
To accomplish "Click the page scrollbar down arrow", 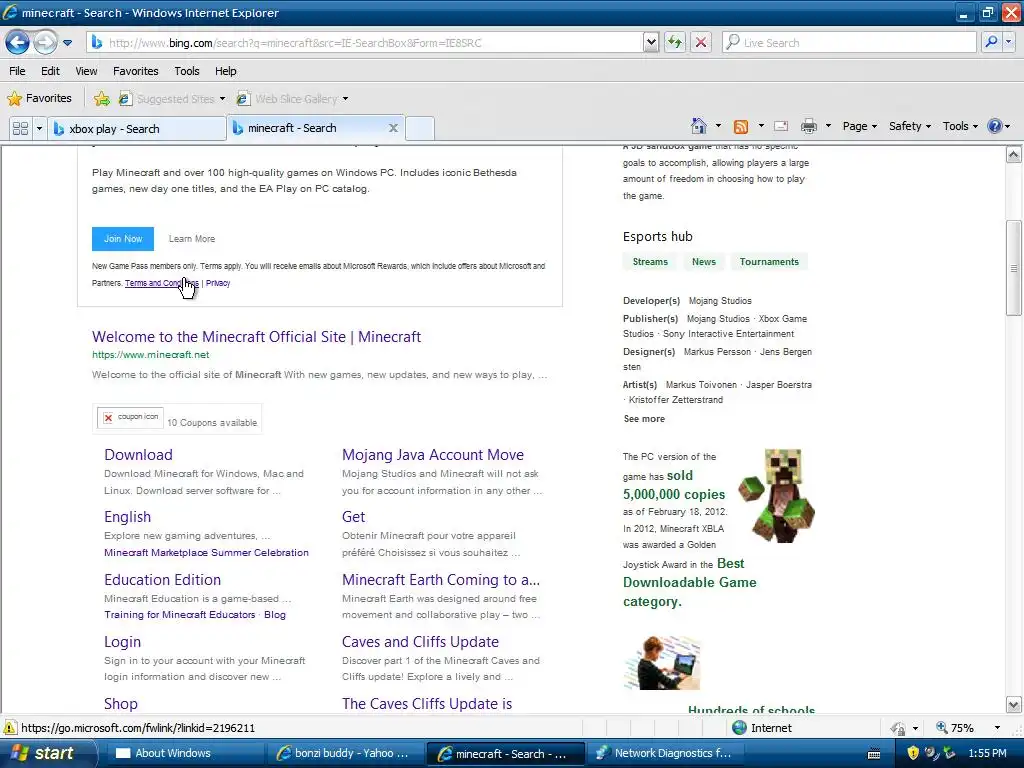I will coord(1014,705).
